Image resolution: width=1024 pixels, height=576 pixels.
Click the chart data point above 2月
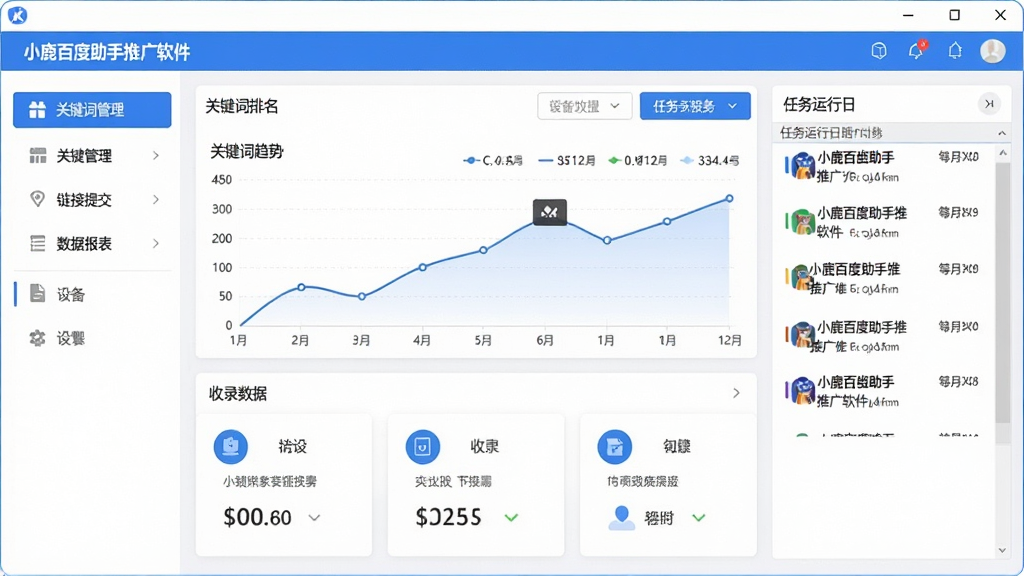tap(301, 287)
